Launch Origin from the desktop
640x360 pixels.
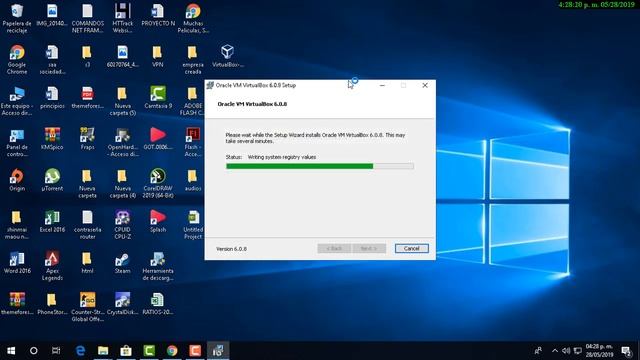coord(17,180)
